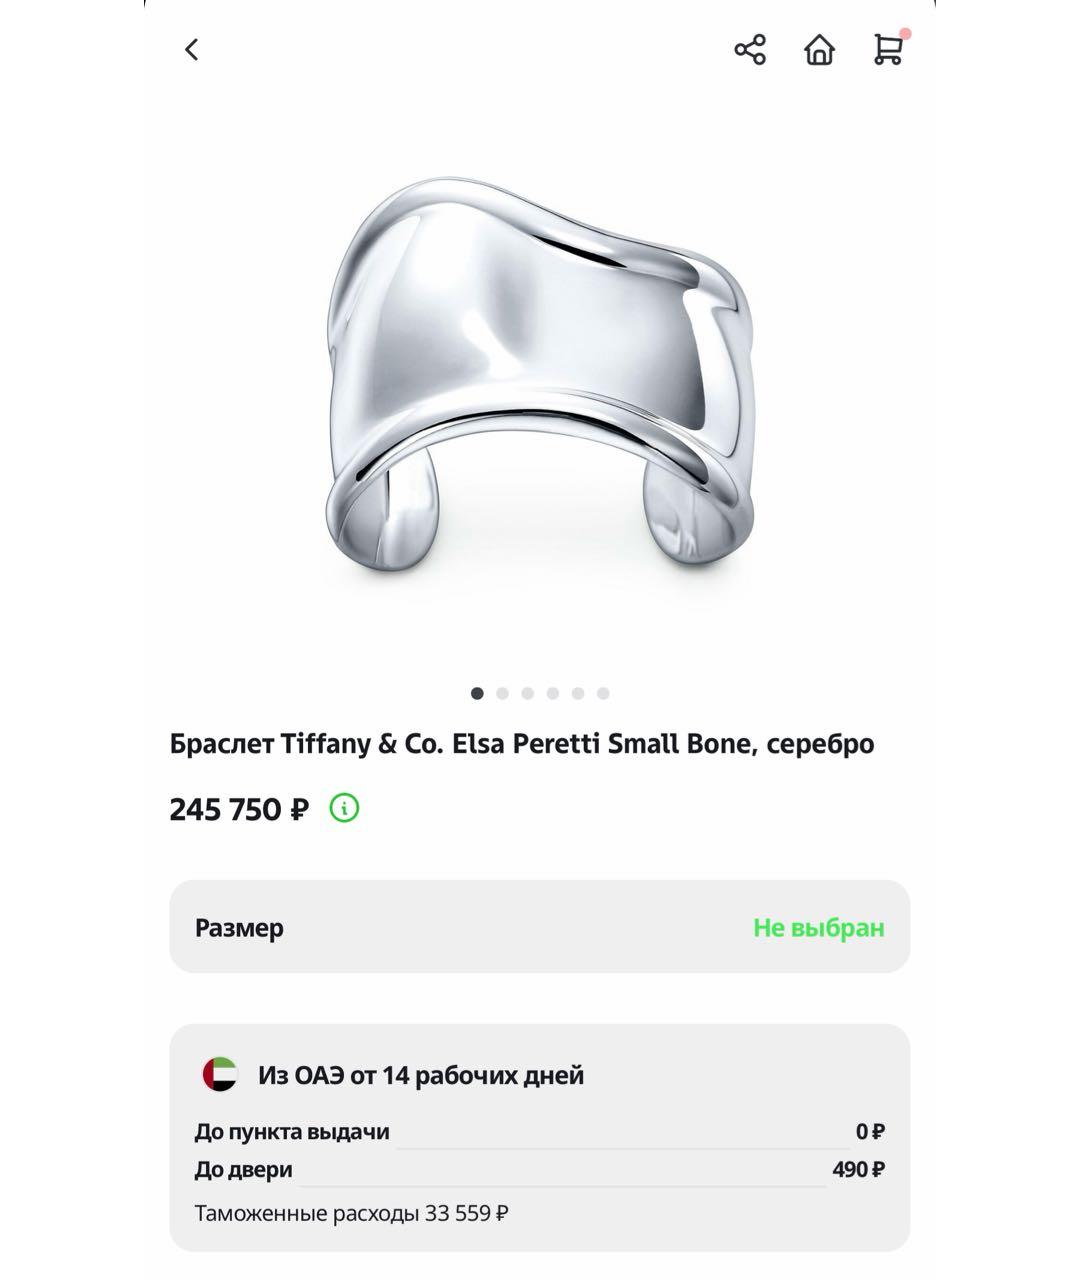The height and width of the screenshot is (1280, 1080).
Task: Choose size via 'Не выбран' label
Action: coord(819,928)
